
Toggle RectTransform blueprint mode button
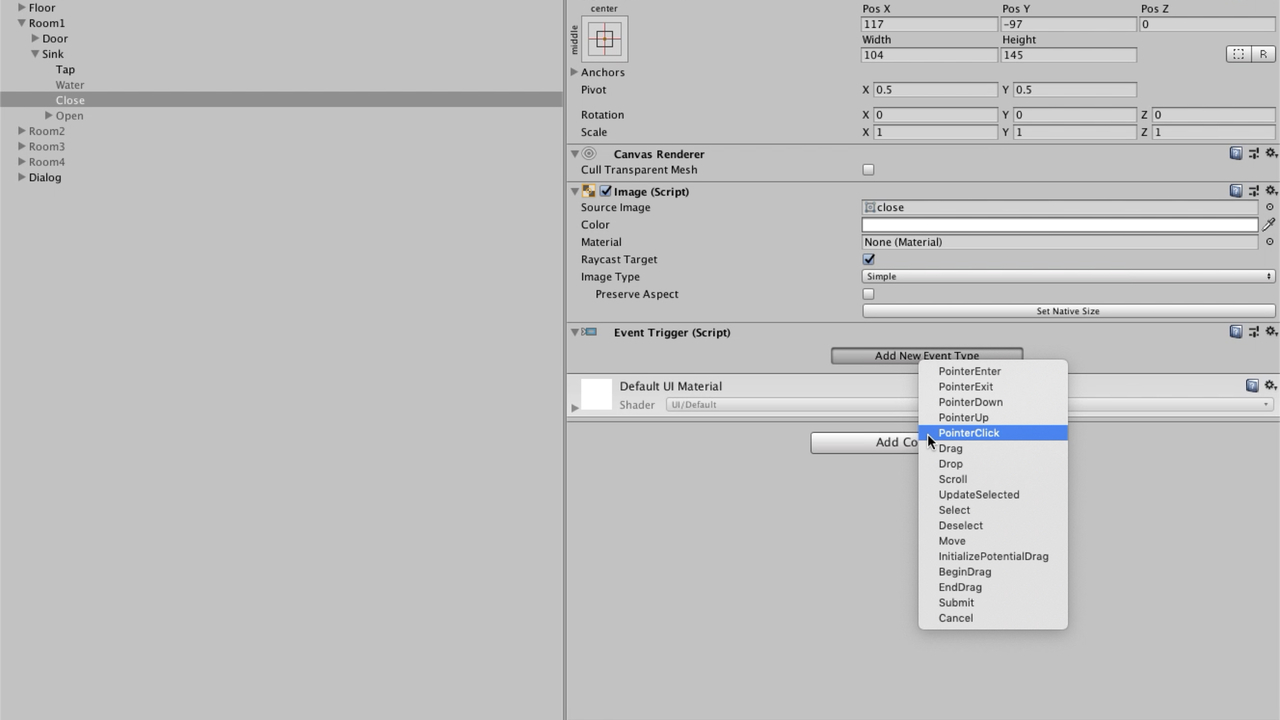tap(1238, 55)
